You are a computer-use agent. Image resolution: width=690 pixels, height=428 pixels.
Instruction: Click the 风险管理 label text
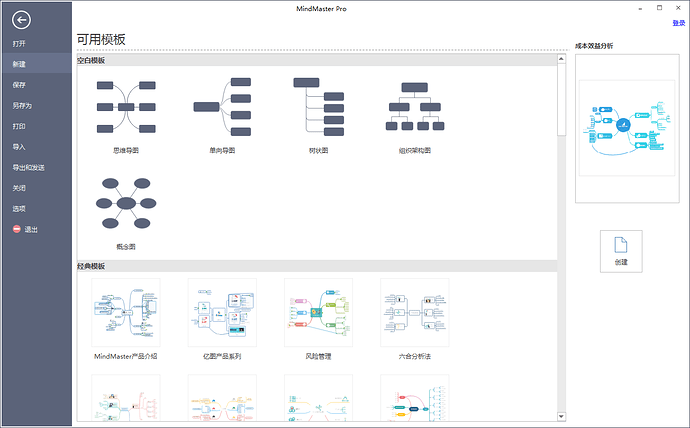pos(319,356)
